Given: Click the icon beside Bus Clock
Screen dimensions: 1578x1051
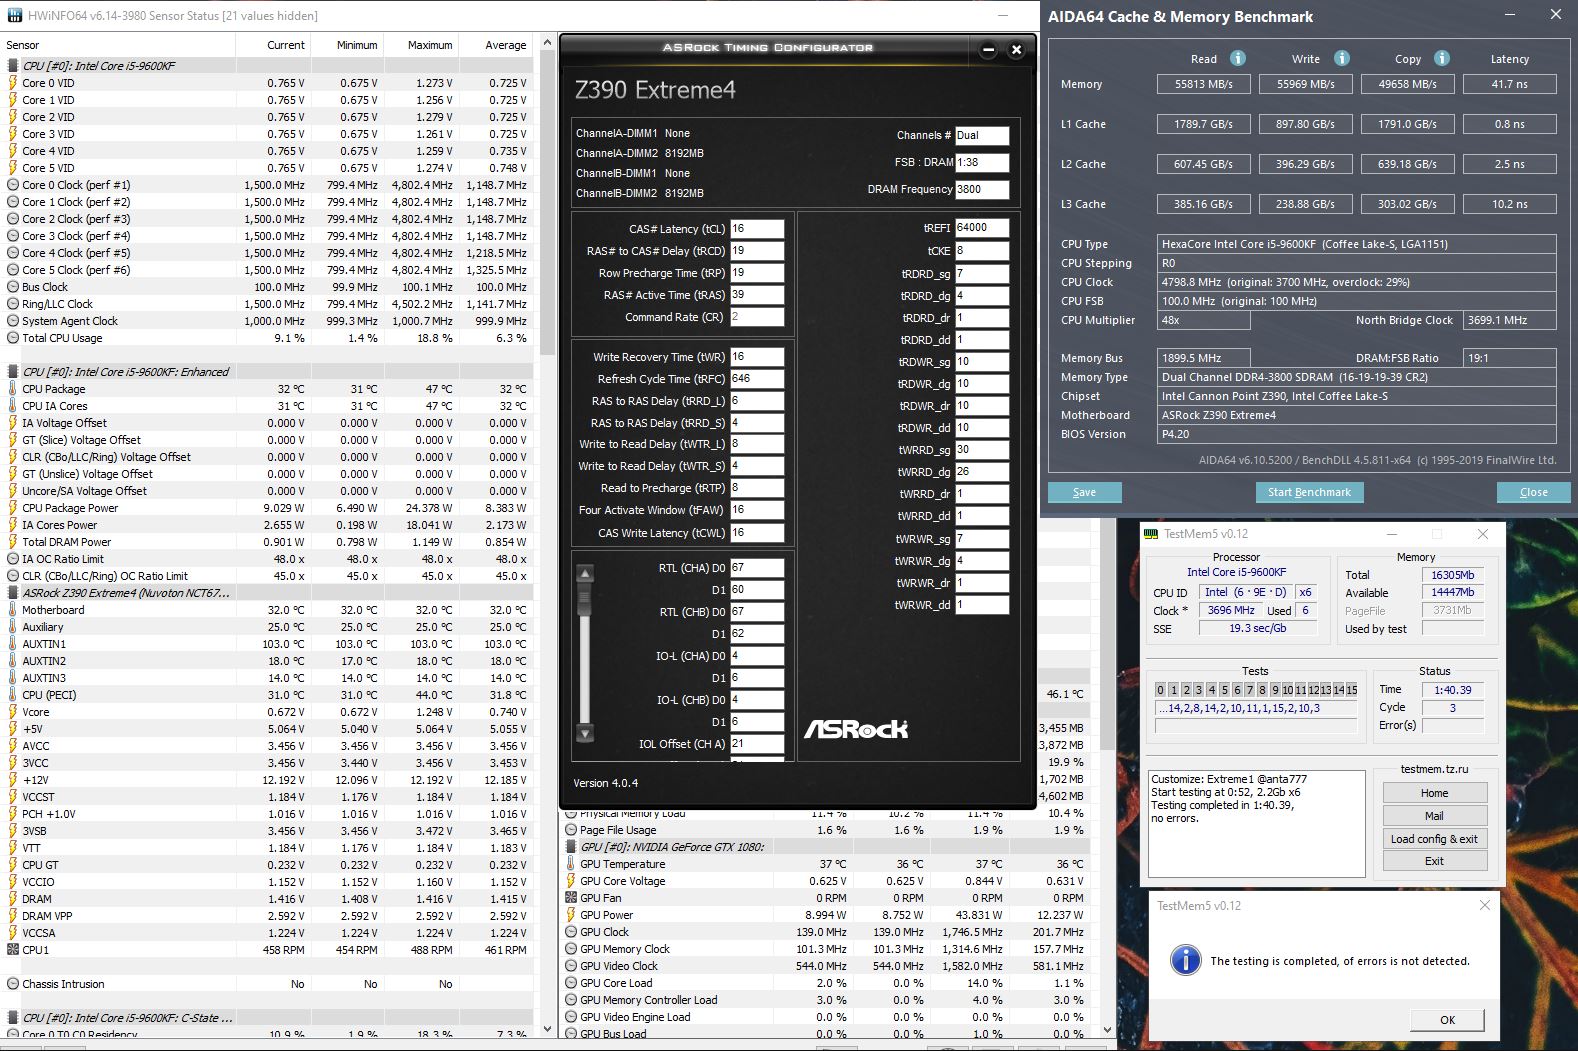Looking at the screenshot, I should click(13, 287).
